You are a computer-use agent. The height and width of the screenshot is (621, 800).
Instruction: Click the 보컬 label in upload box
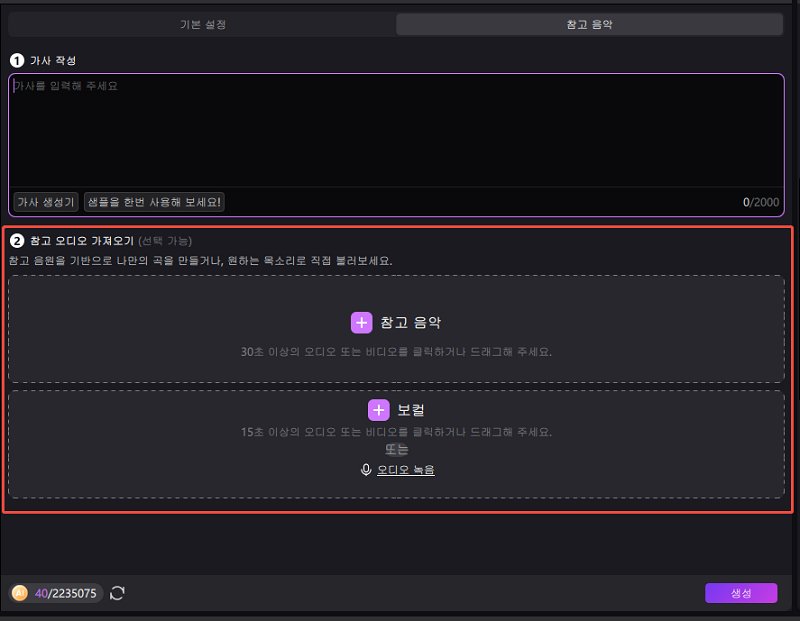[x=411, y=410]
